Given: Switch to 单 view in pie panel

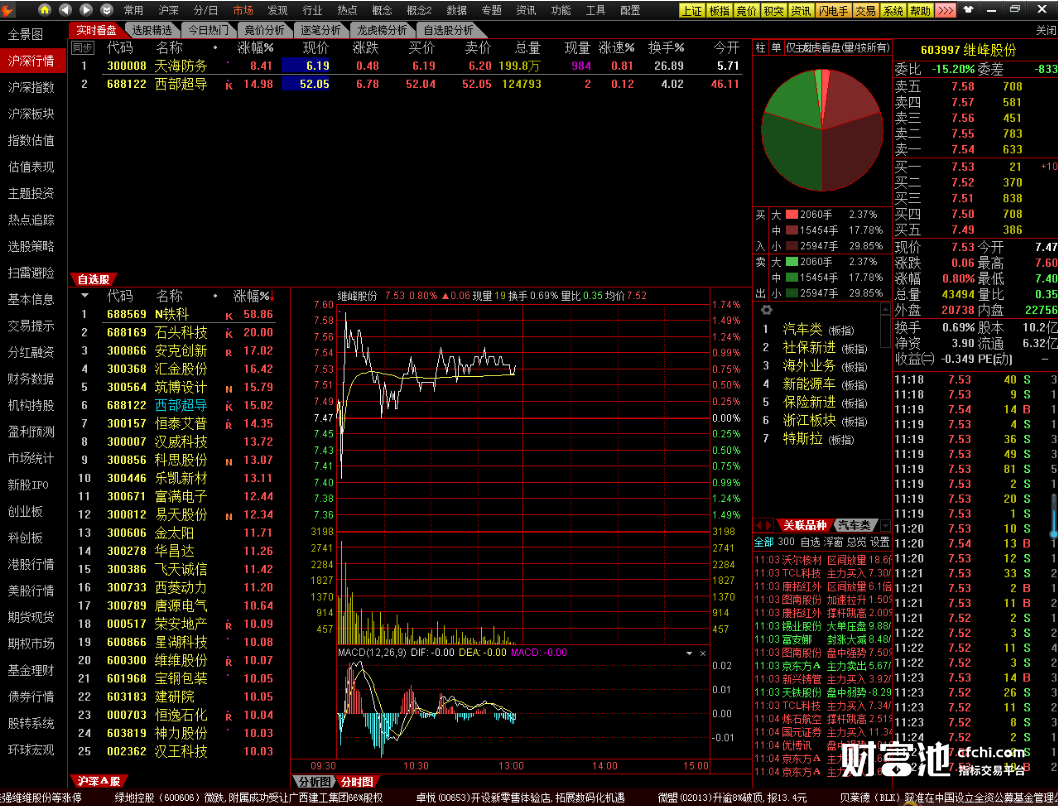Looking at the screenshot, I should point(776,48).
